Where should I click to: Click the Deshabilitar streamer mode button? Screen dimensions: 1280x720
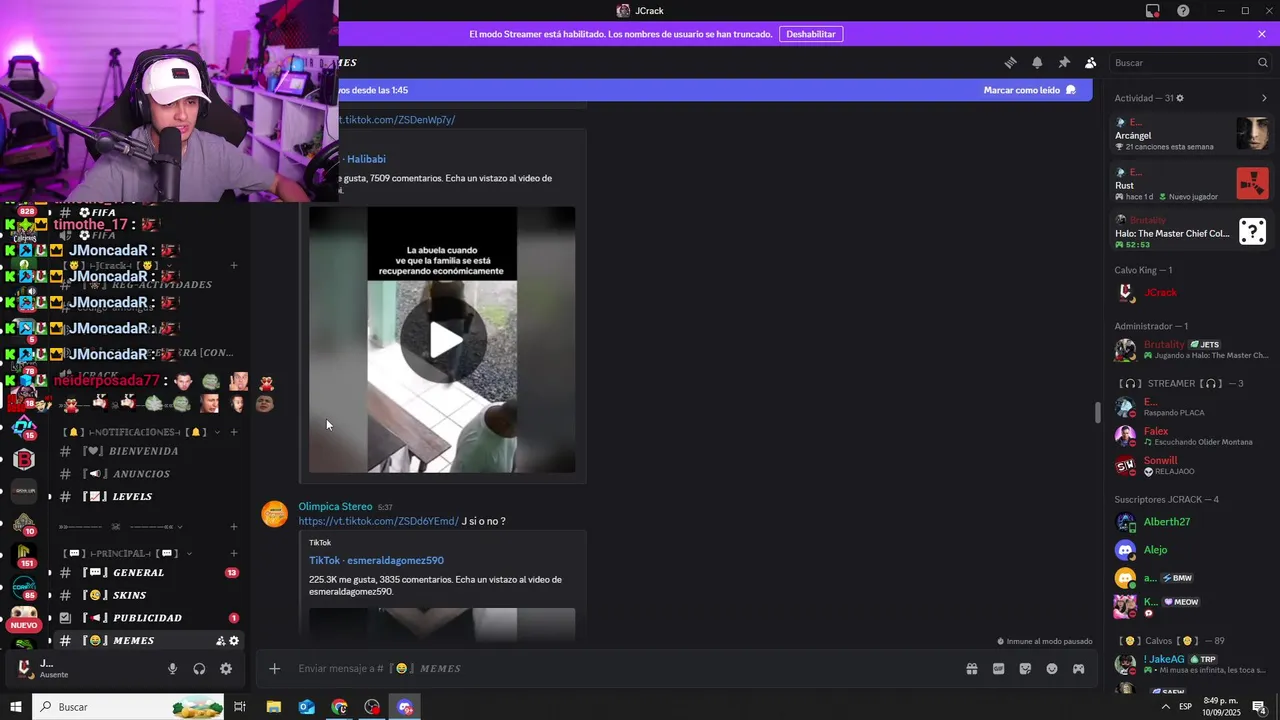click(x=811, y=34)
